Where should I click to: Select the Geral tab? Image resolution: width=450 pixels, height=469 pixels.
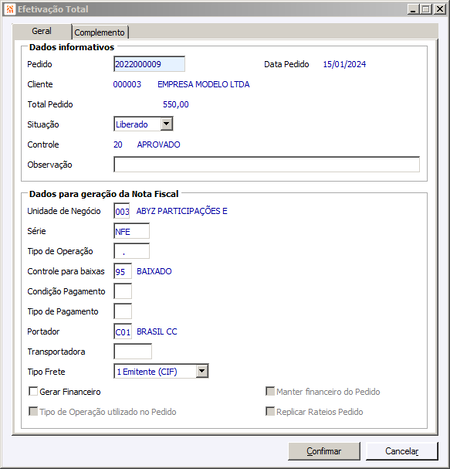click(42, 31)
